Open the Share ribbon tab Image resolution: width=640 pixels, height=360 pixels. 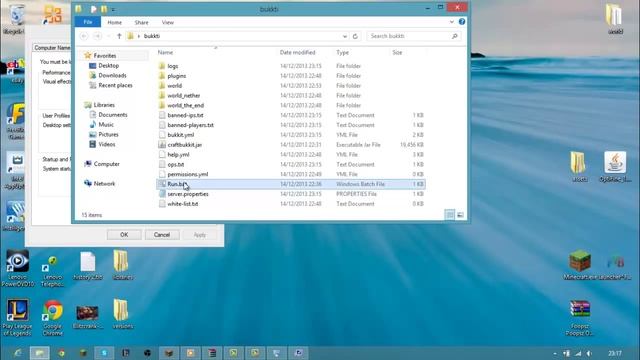141,22
